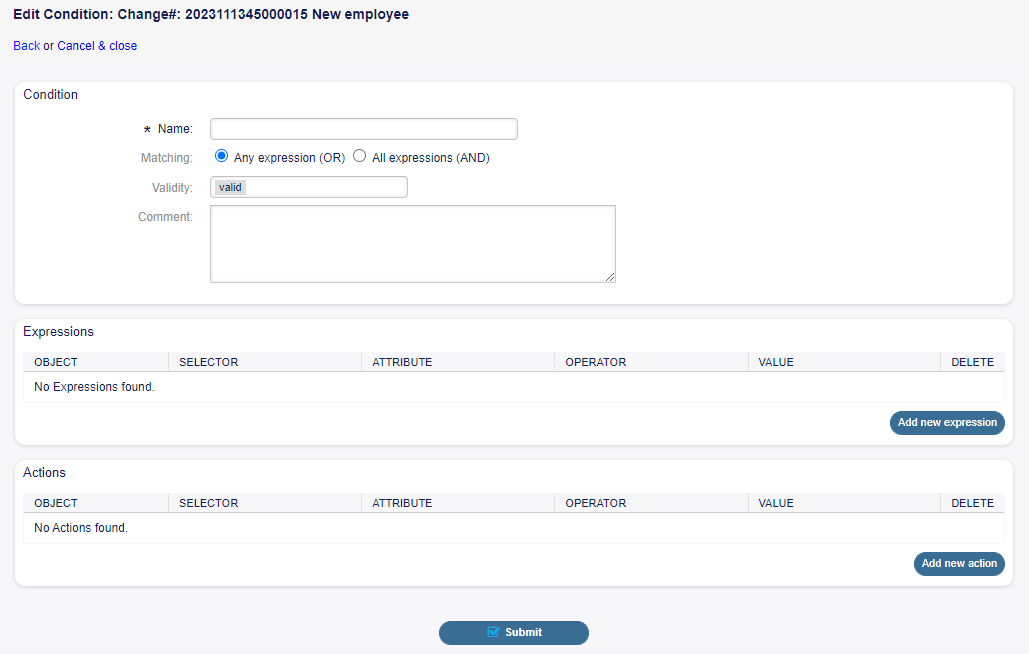The image size is (1029, 654).
Task: Click the Cancel & close link
Action: point(97,46)
